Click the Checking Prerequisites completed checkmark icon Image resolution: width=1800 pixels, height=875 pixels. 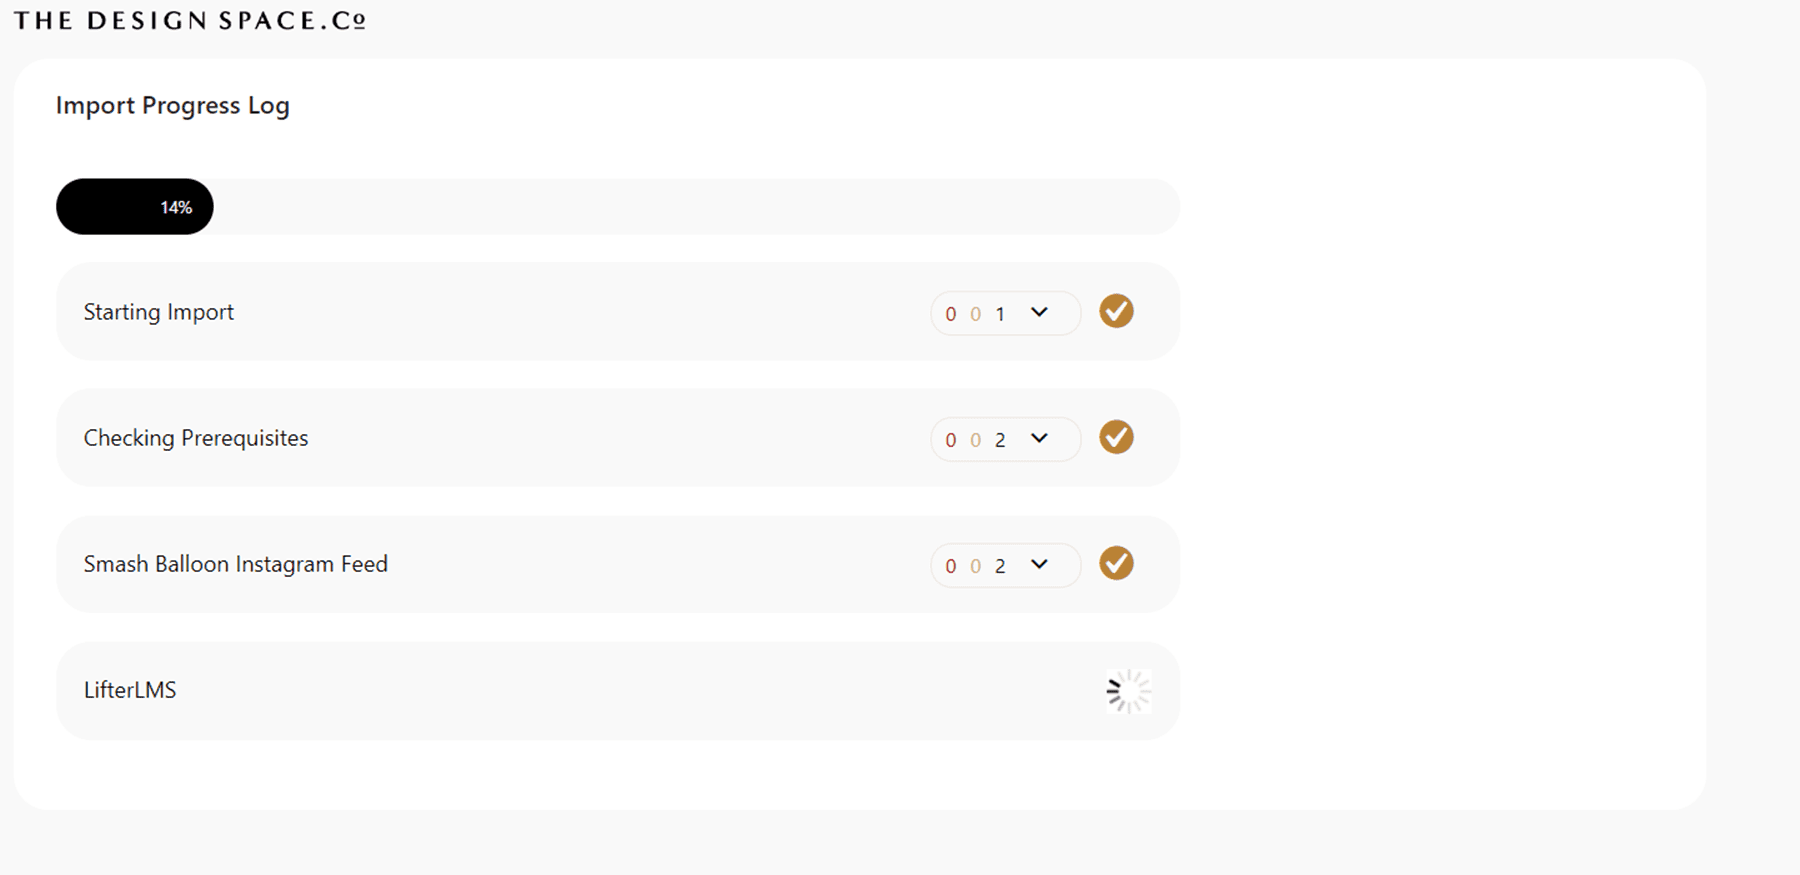pyautogui.click(x=1116, y=437)
